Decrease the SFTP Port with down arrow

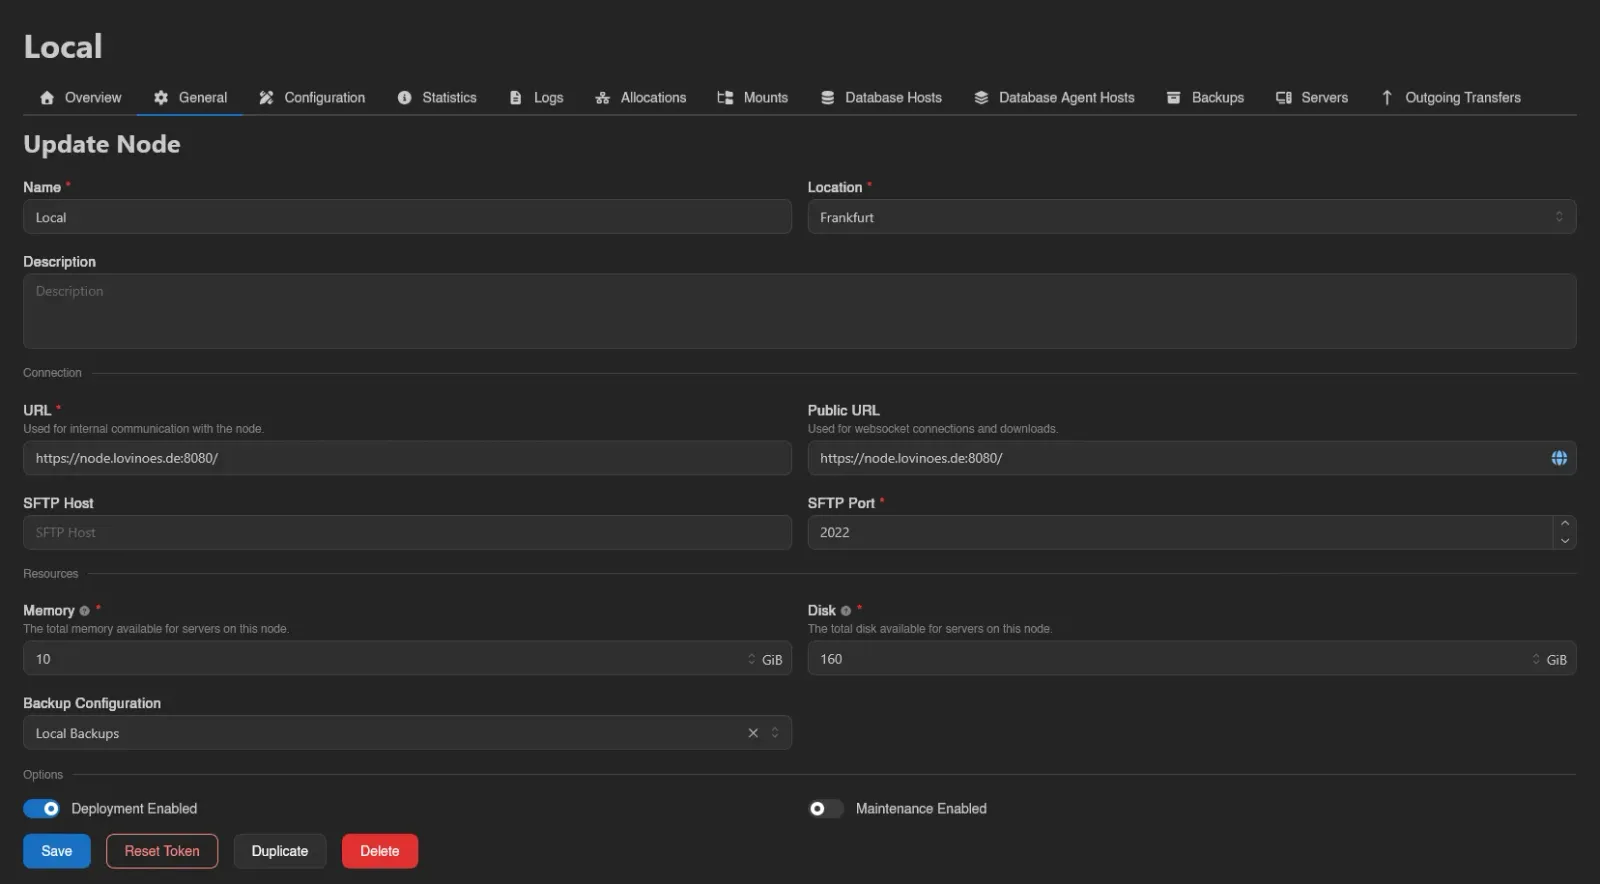pos(1565,541)
